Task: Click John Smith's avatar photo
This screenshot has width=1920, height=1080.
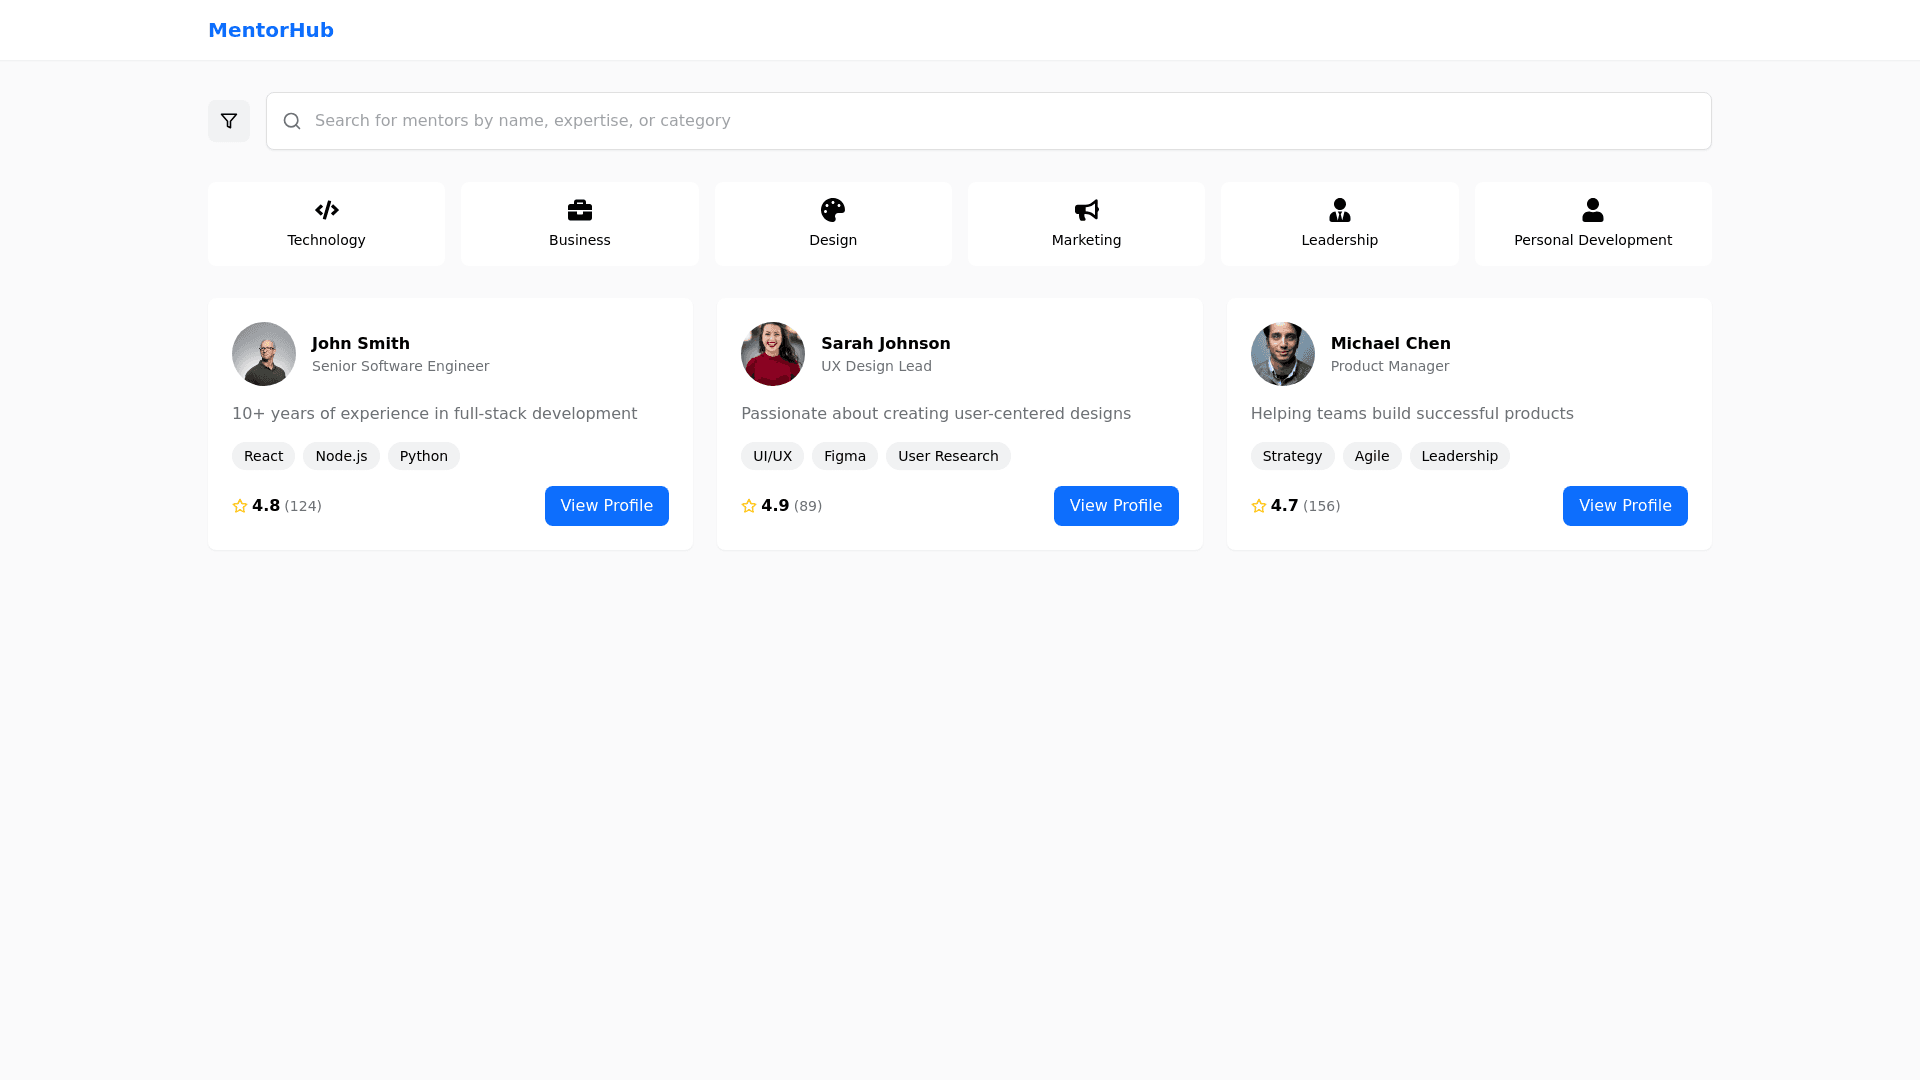Action: tap(264, 354)
